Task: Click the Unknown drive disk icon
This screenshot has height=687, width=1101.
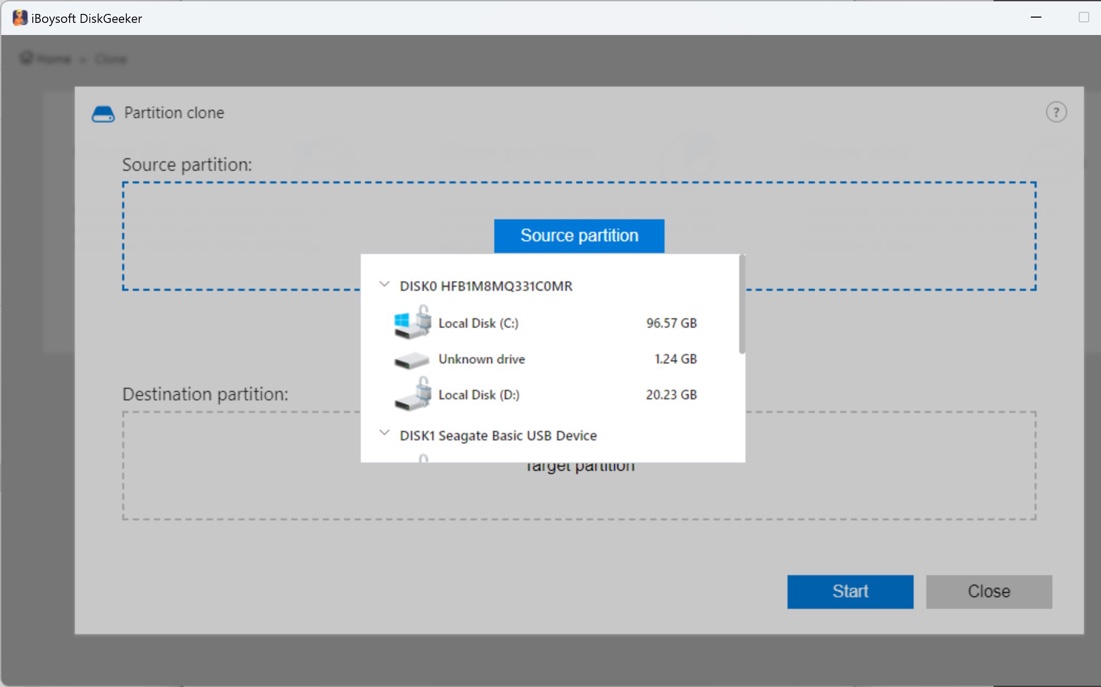Action: point(412,360)
